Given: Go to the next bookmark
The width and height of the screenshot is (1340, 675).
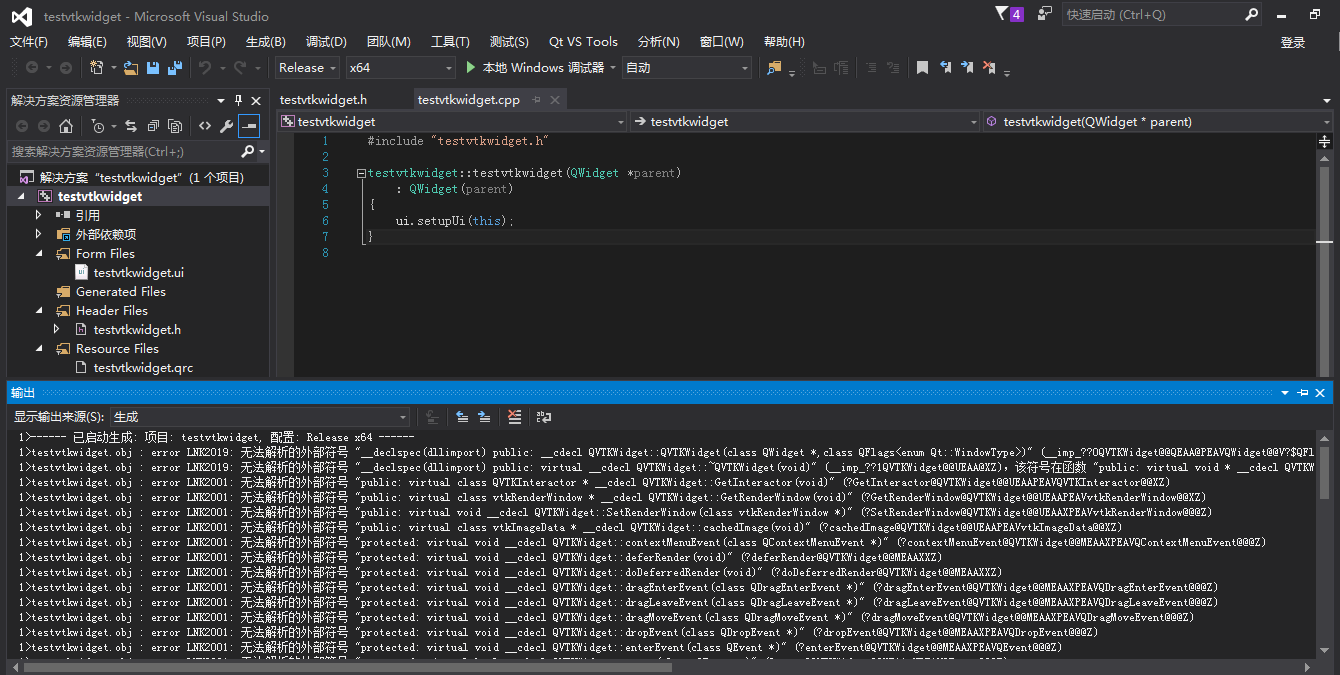Looking at the screenshot, I should click(967, 68).
